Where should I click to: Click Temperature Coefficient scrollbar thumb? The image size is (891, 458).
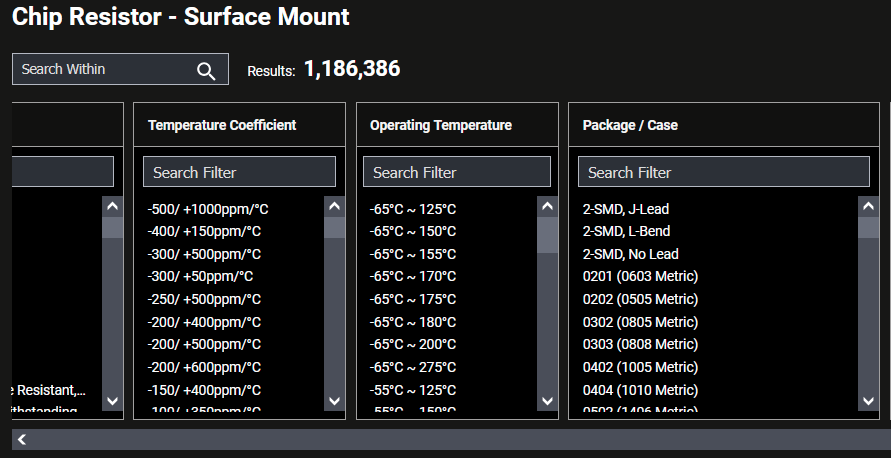(x=334, y=228)
